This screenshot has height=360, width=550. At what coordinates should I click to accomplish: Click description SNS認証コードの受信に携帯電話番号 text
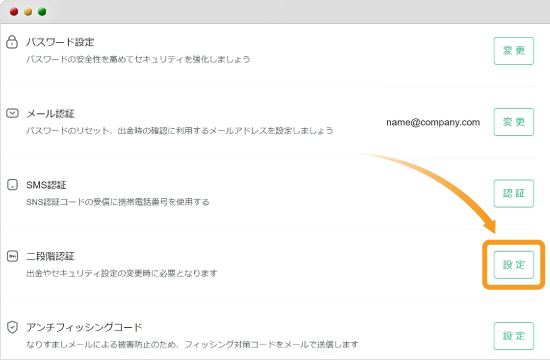pyautogui.click(x=118, y=202)
